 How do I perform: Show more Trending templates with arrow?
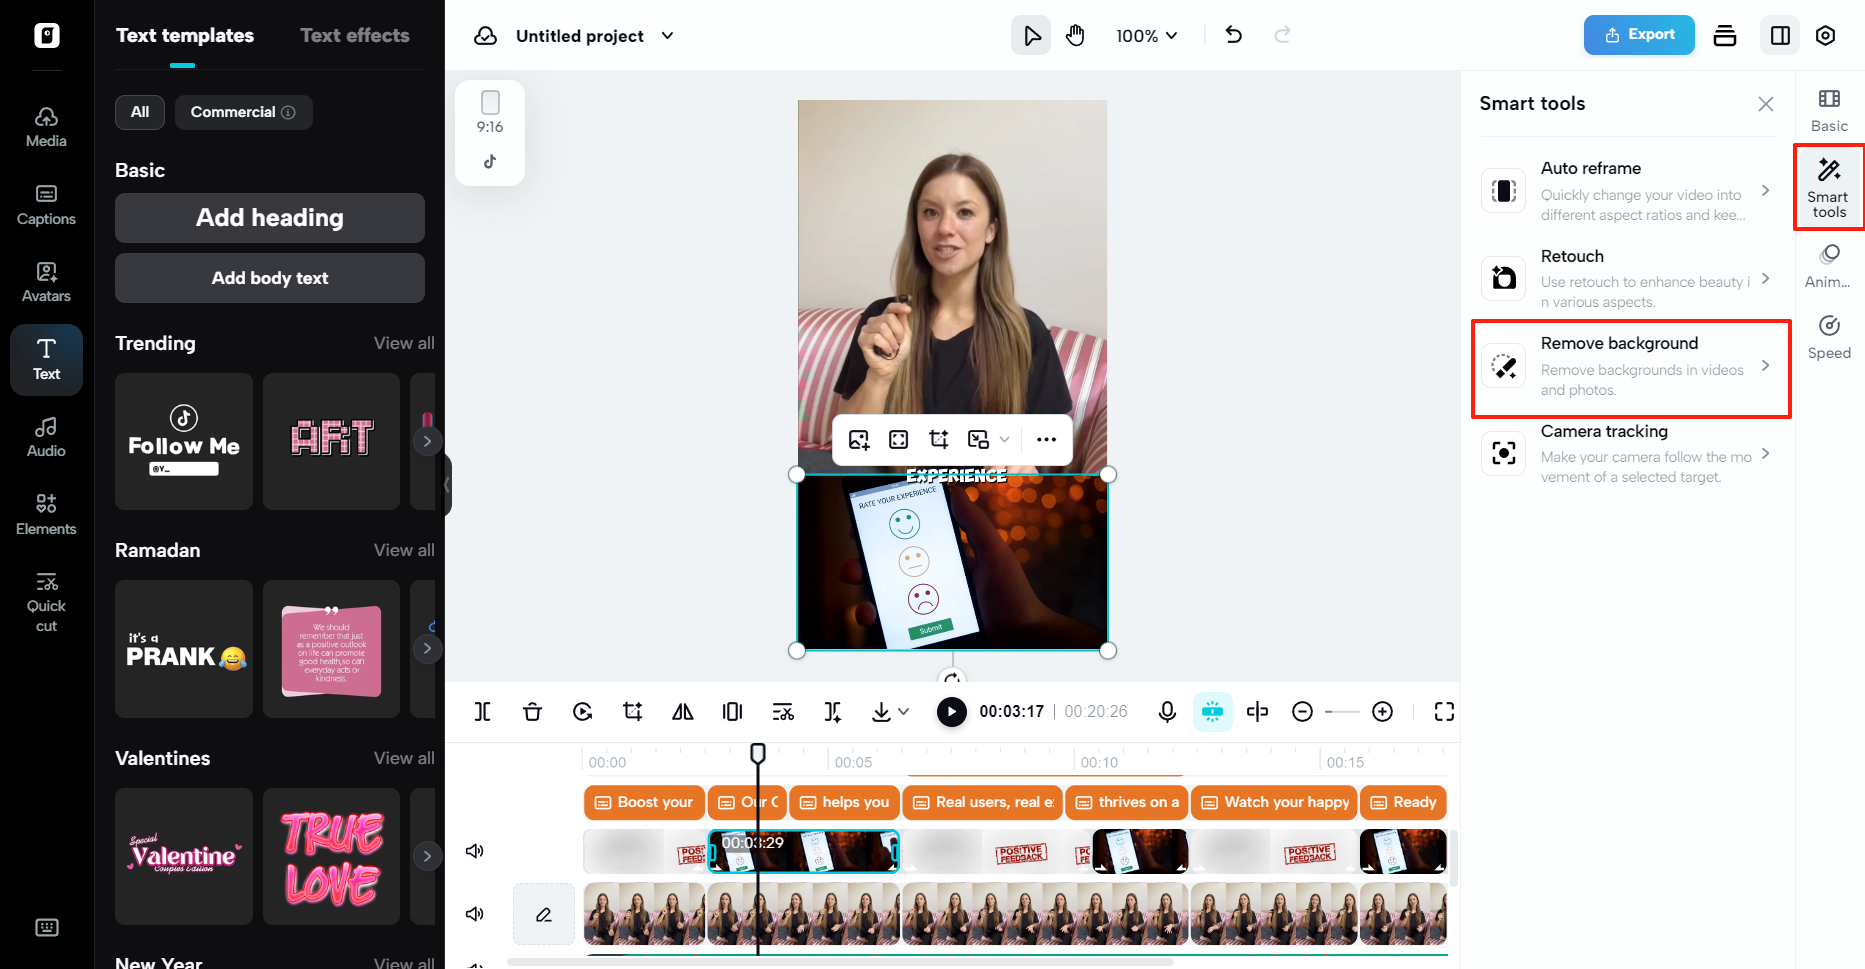427,441
